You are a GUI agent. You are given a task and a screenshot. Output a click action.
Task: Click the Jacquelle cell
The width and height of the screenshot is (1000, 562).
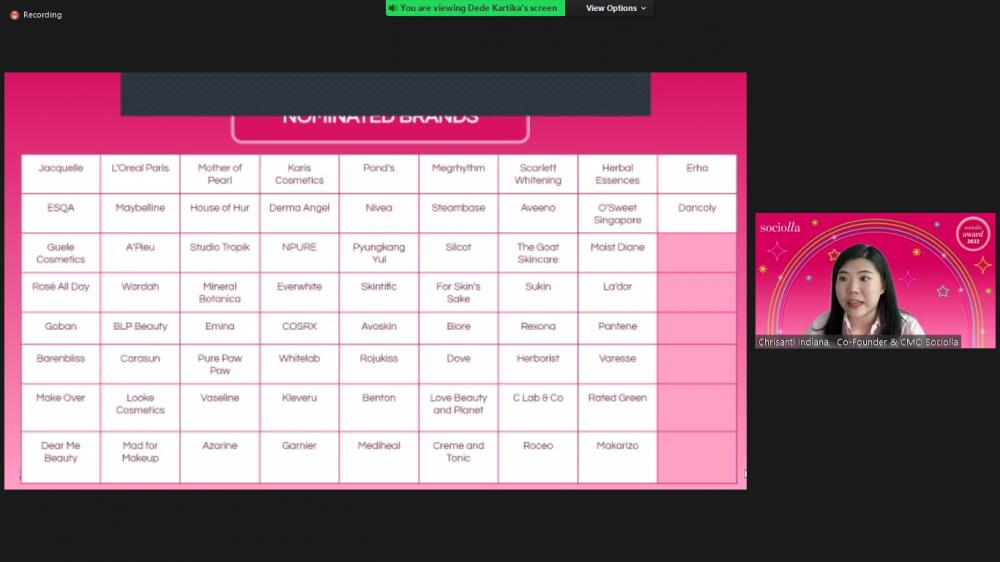(61, 174)
